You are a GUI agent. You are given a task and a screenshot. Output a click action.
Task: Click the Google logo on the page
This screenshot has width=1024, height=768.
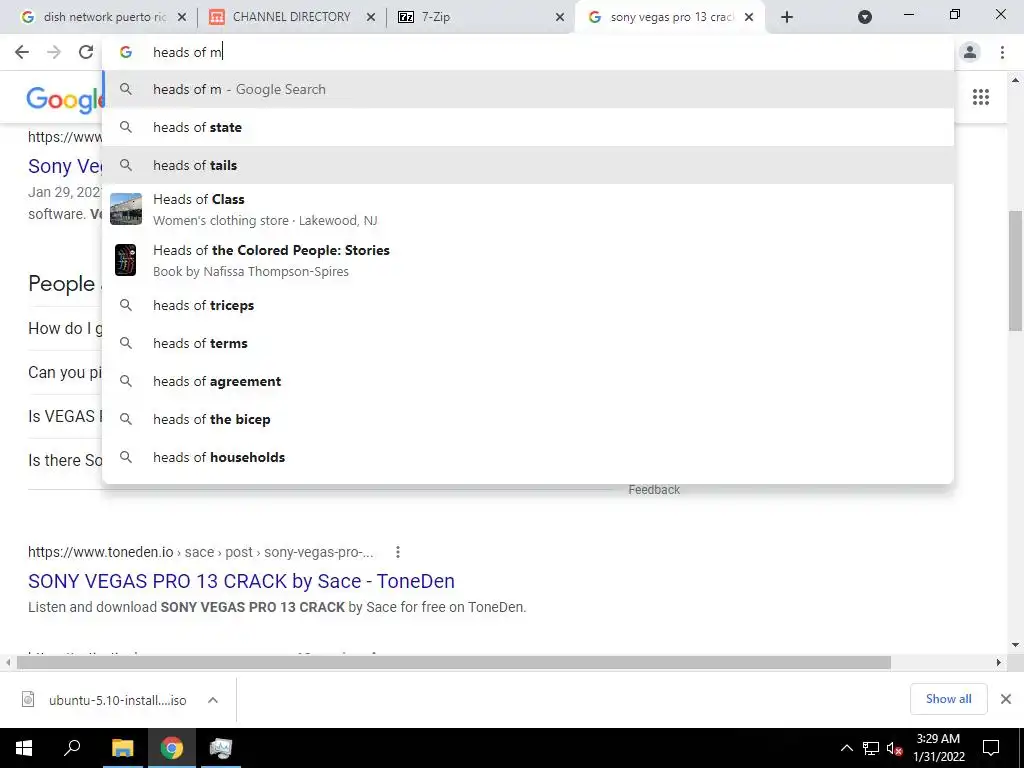64,99
